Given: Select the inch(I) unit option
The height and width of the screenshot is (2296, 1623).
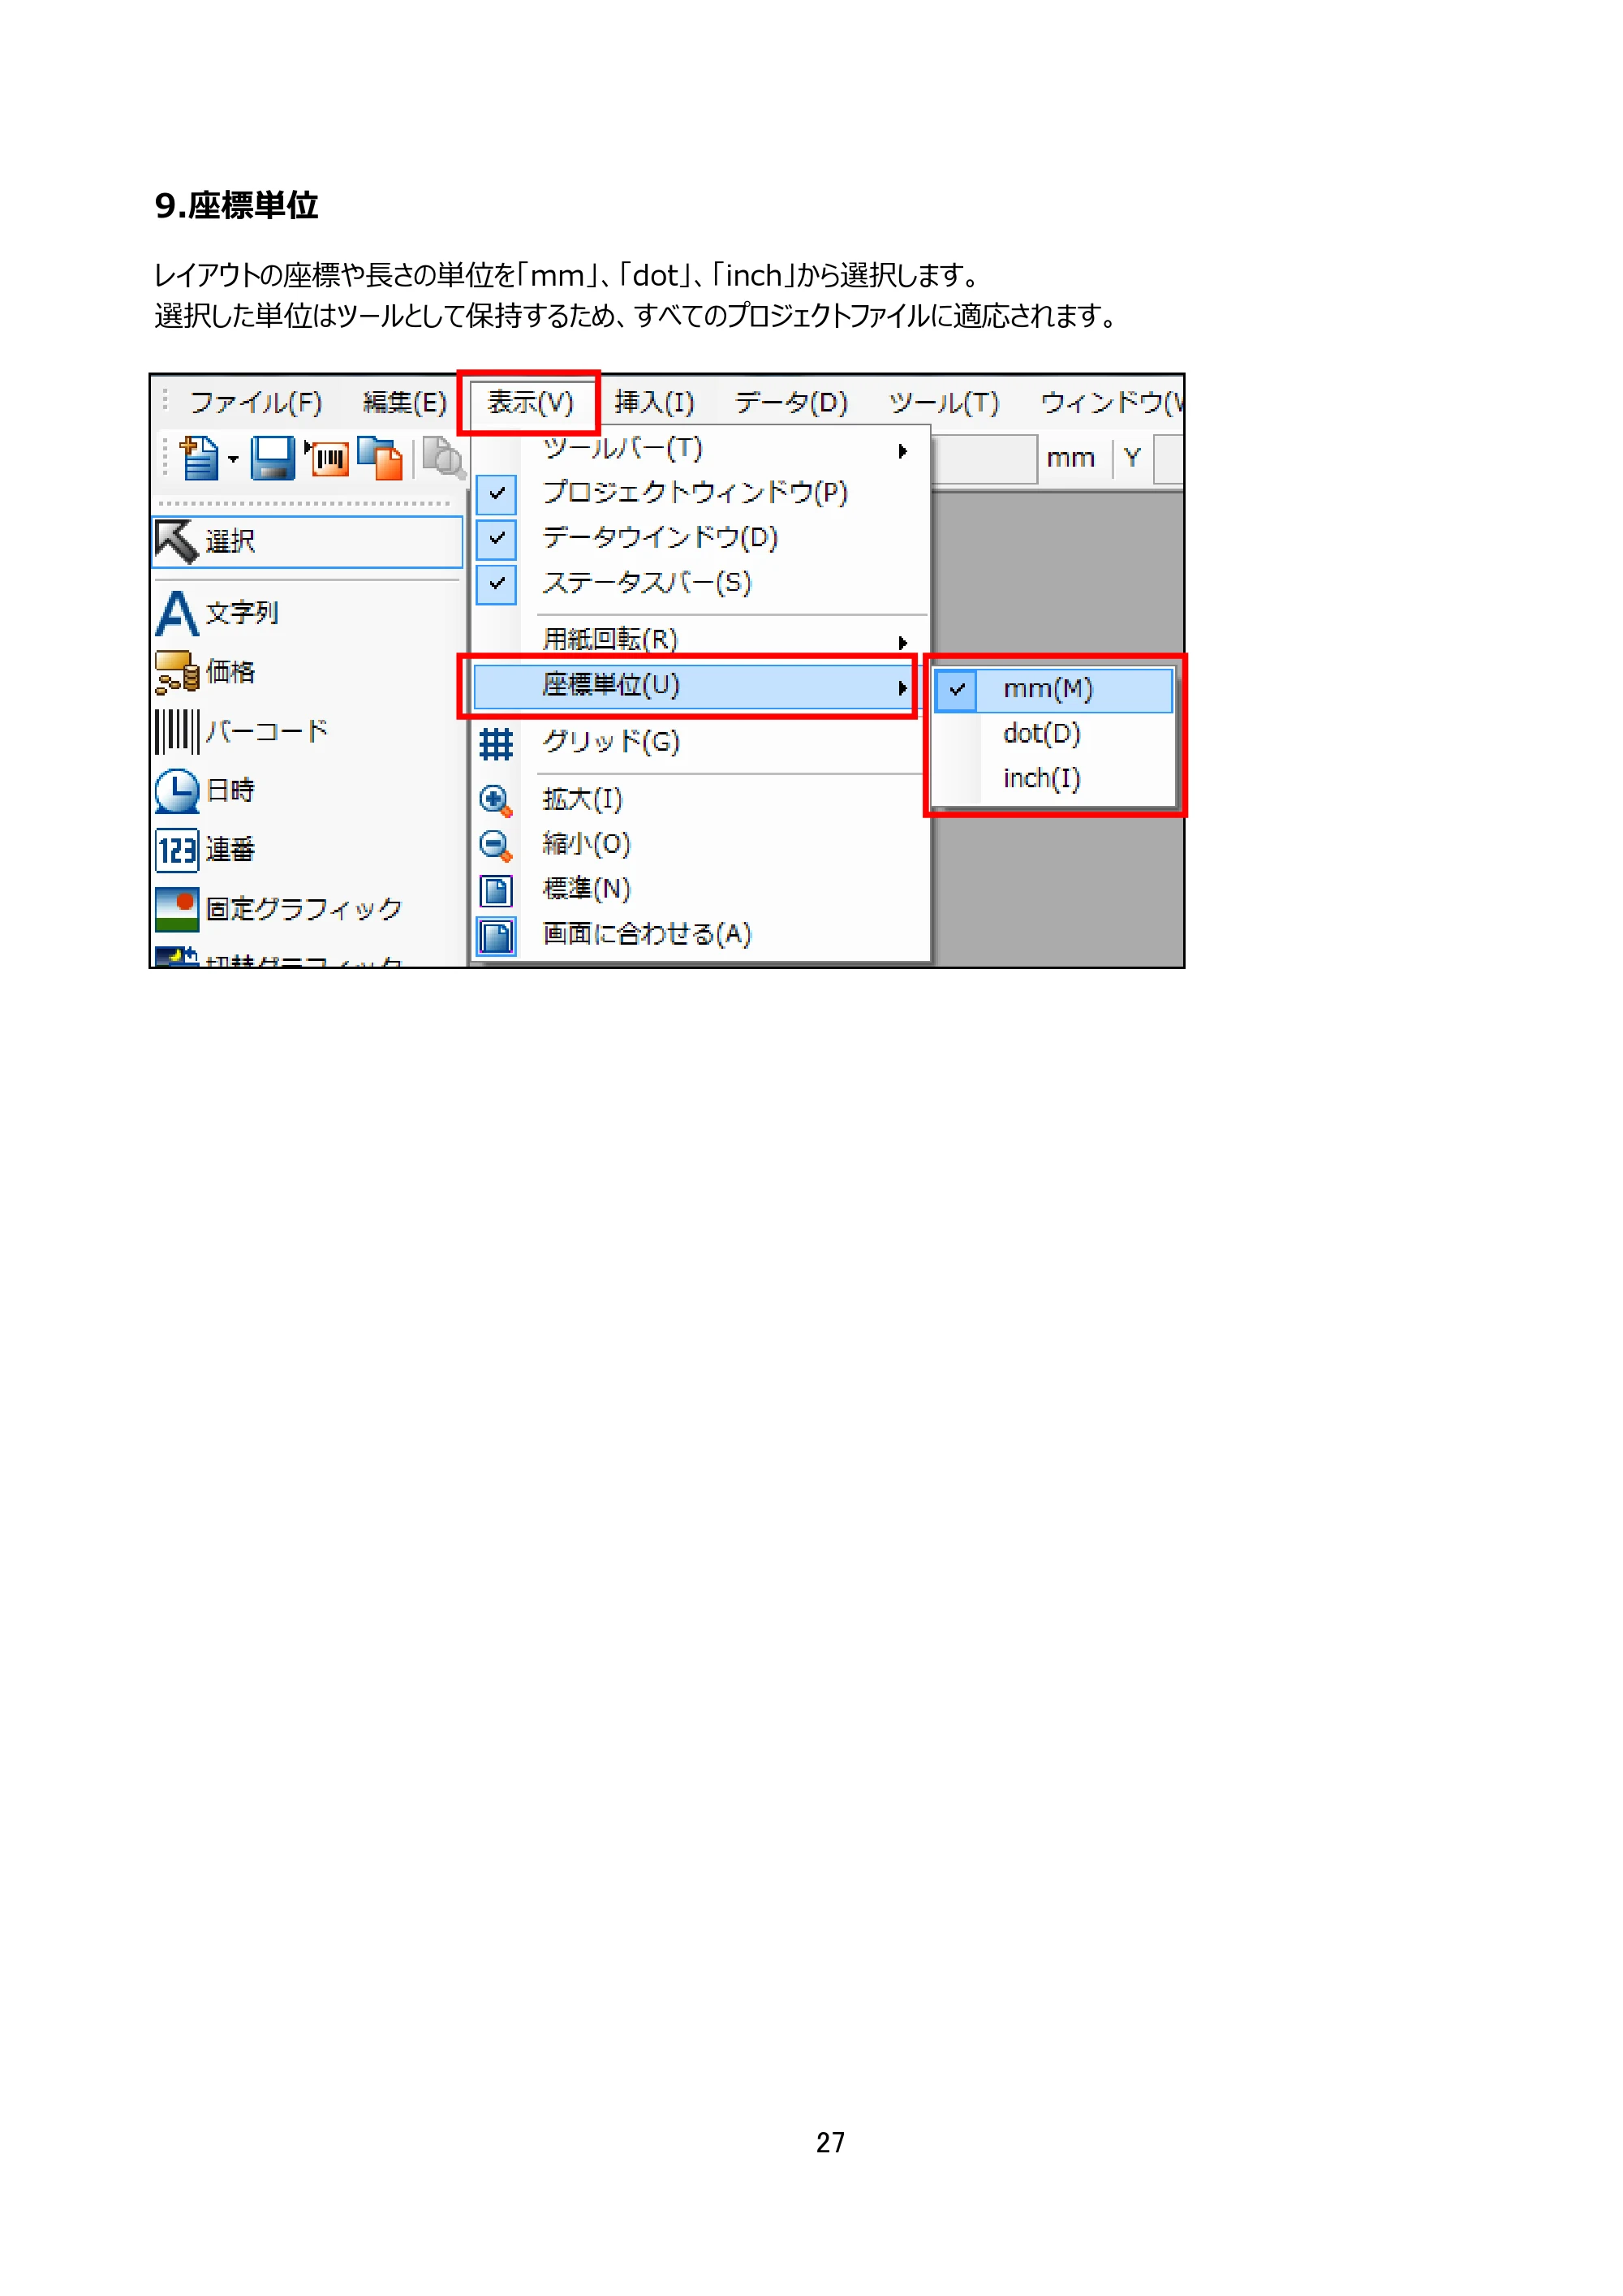Looking at the screenshot, I should (x=1053, y=778).
